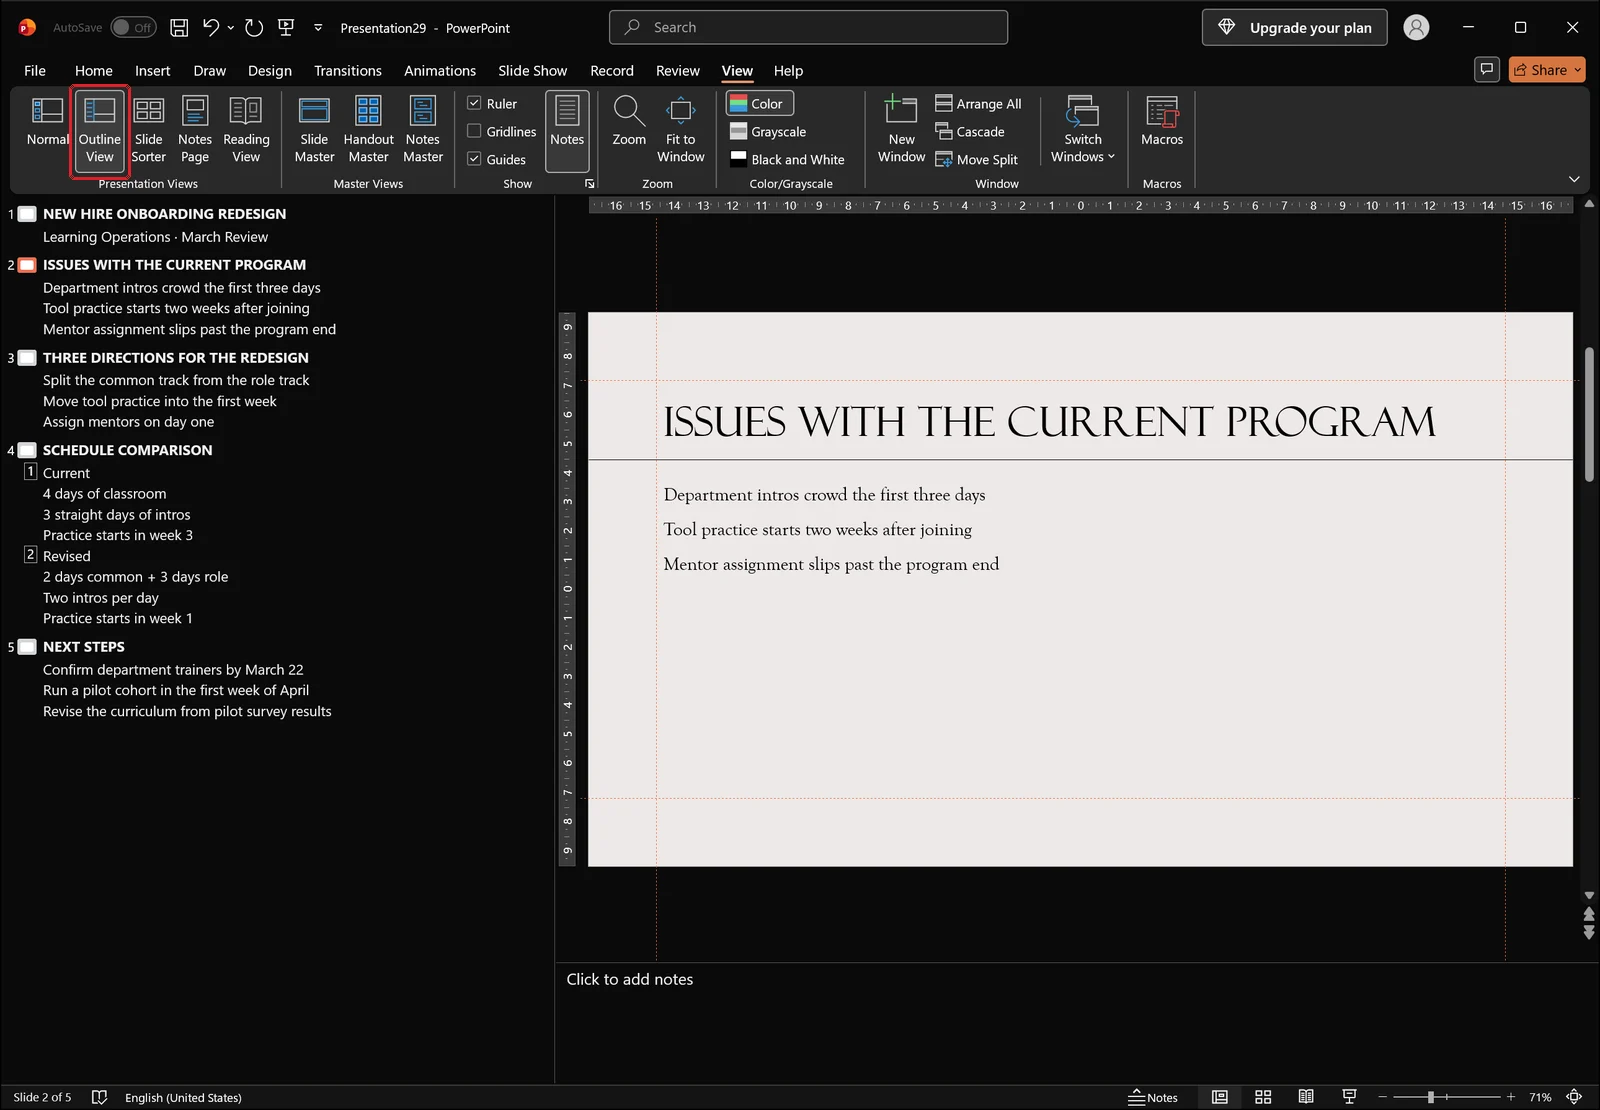Switch to the Design tab
This screenshot has width=1600, height=1110.
click(x=270, y=71)
